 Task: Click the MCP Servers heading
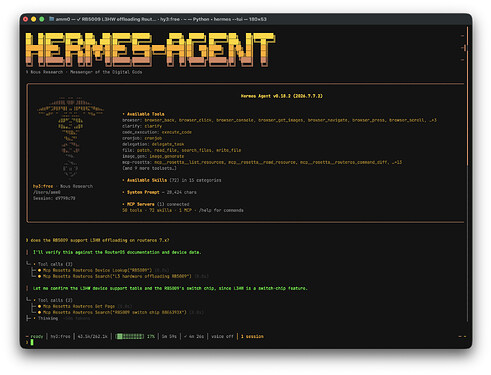tap(140, 204)
